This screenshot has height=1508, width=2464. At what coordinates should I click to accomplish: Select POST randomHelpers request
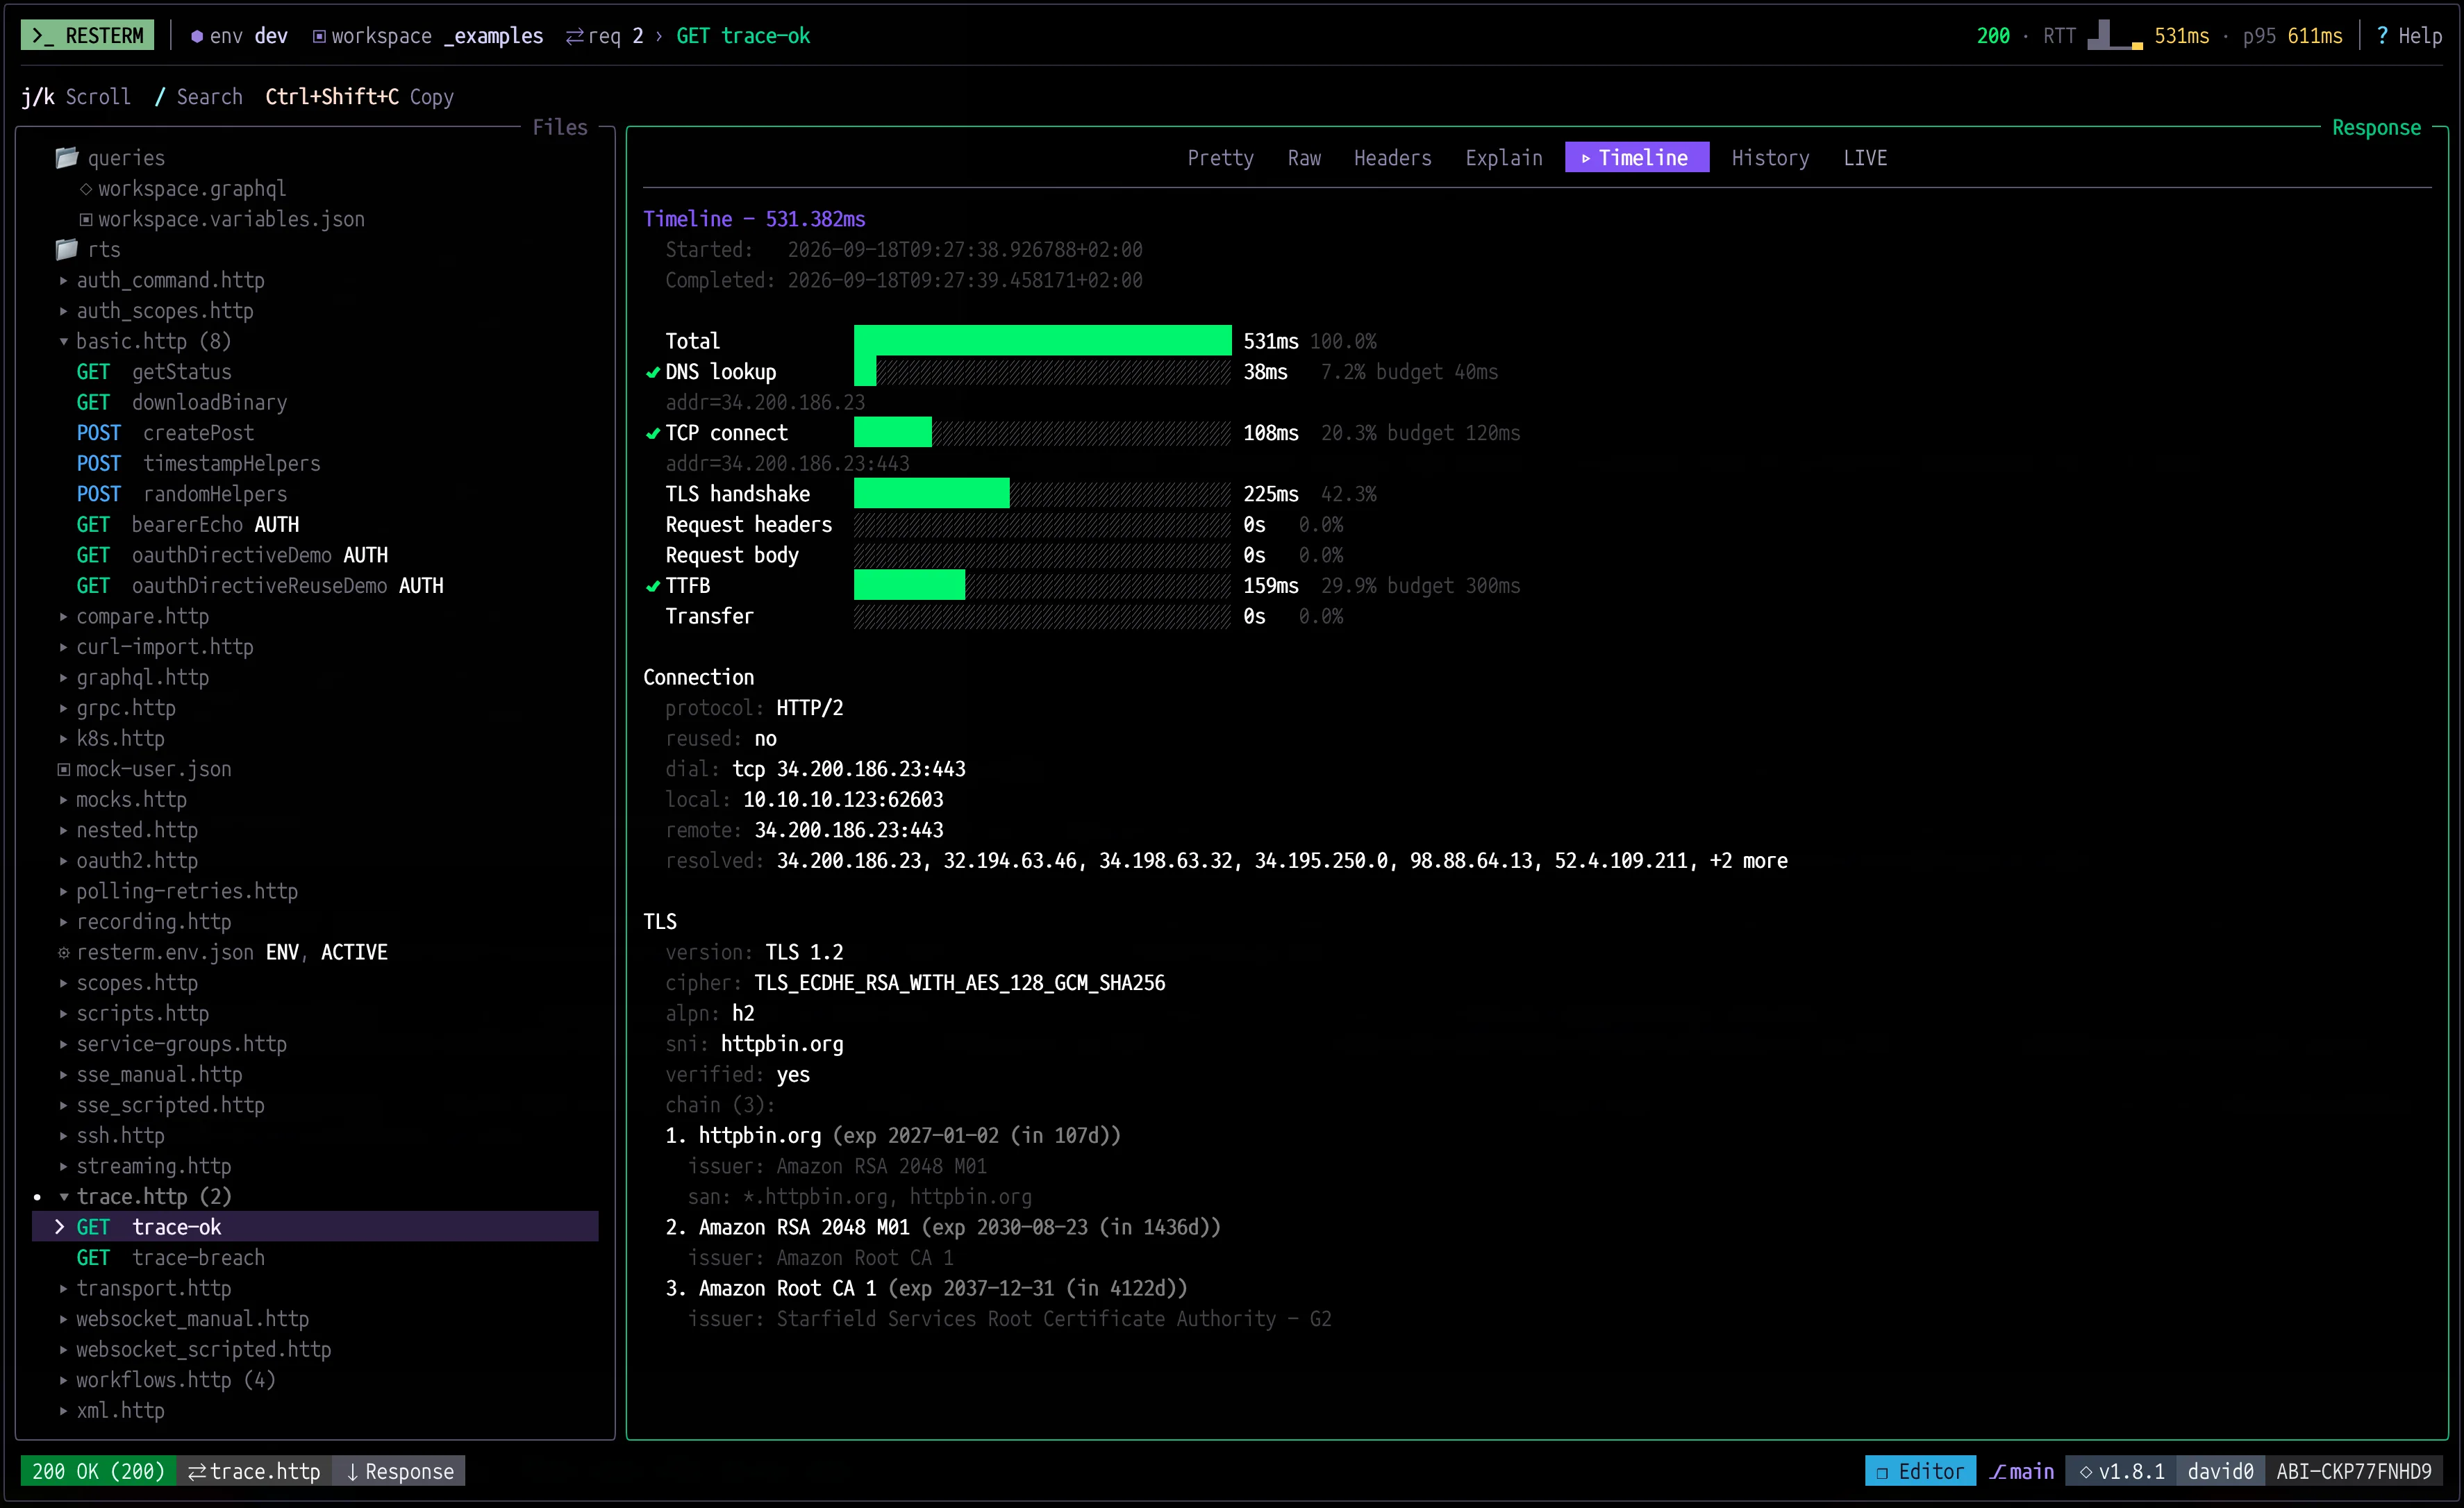click(x=182, y=494)
